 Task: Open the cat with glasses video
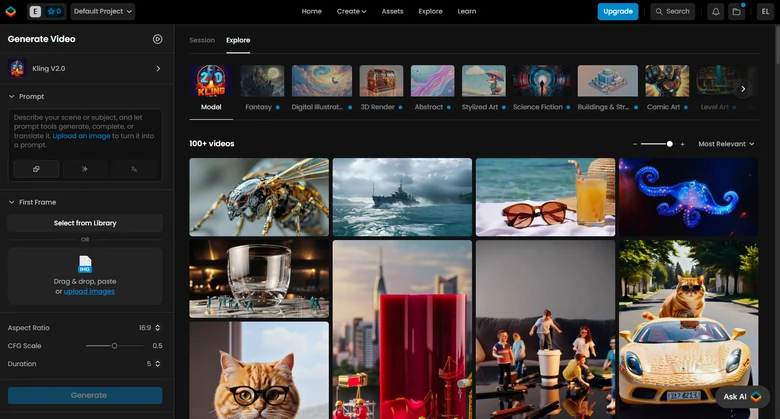(259, 370)
